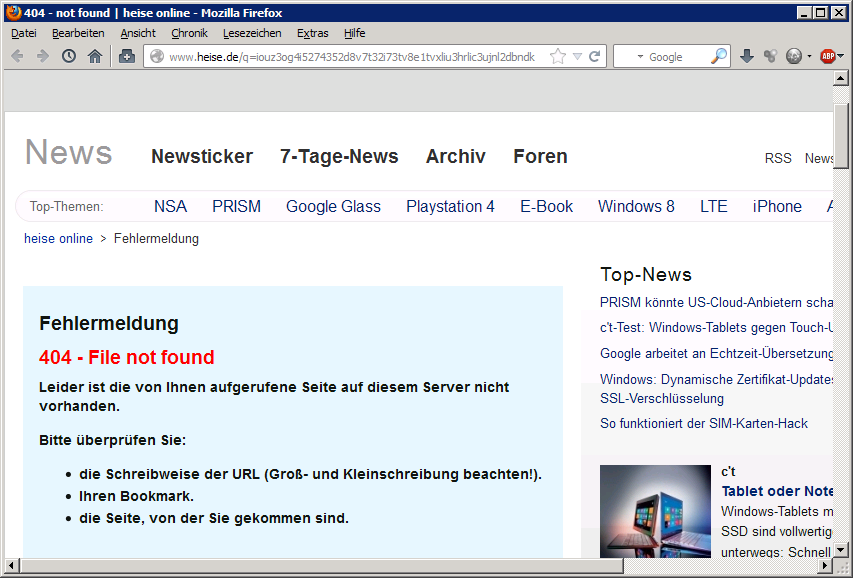Open the RSS link
The image size is (853, 578).
point(778,158)
